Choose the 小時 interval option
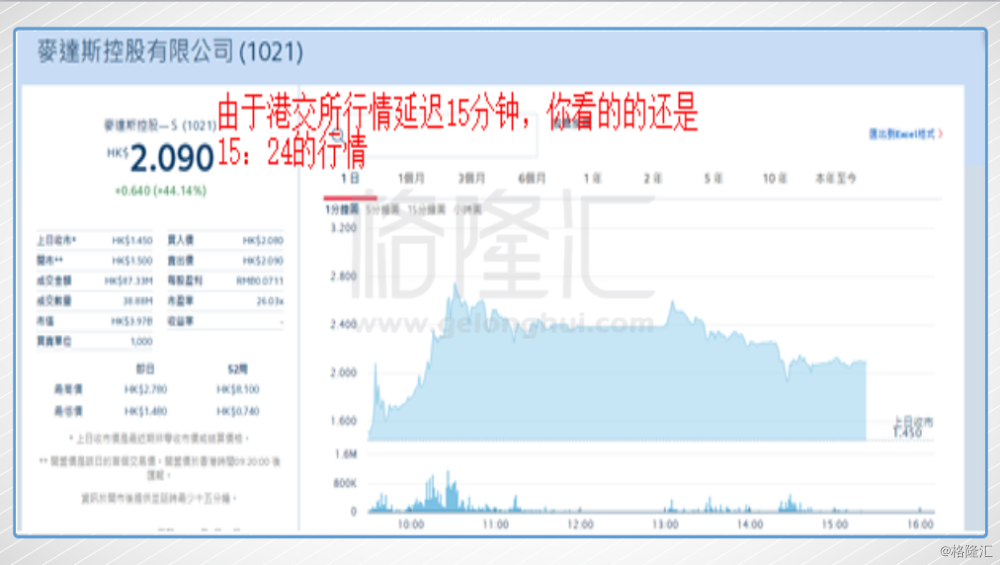The image size is (1000, 565). [467, 210]
